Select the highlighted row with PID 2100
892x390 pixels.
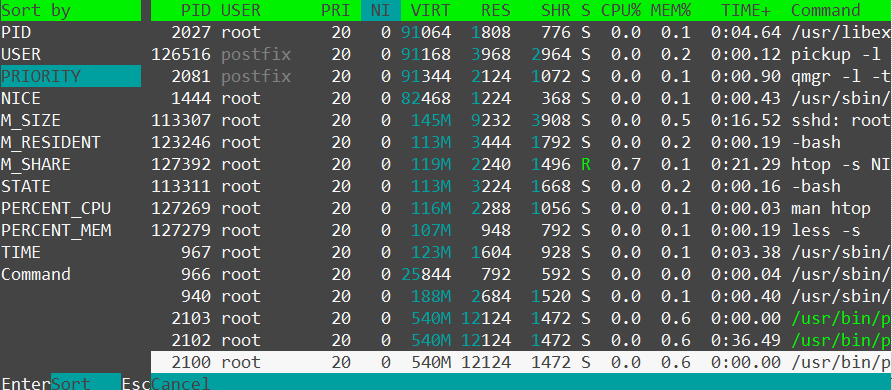point(521,362)
